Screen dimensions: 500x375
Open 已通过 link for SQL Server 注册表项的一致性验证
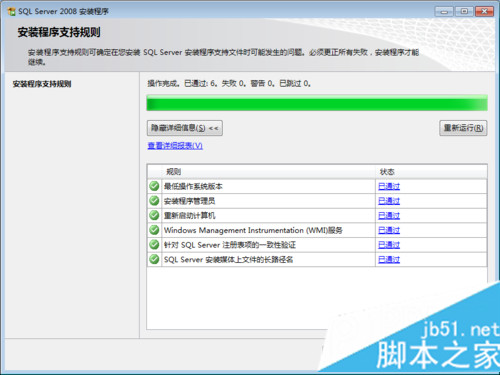click(x=389, y=245)
